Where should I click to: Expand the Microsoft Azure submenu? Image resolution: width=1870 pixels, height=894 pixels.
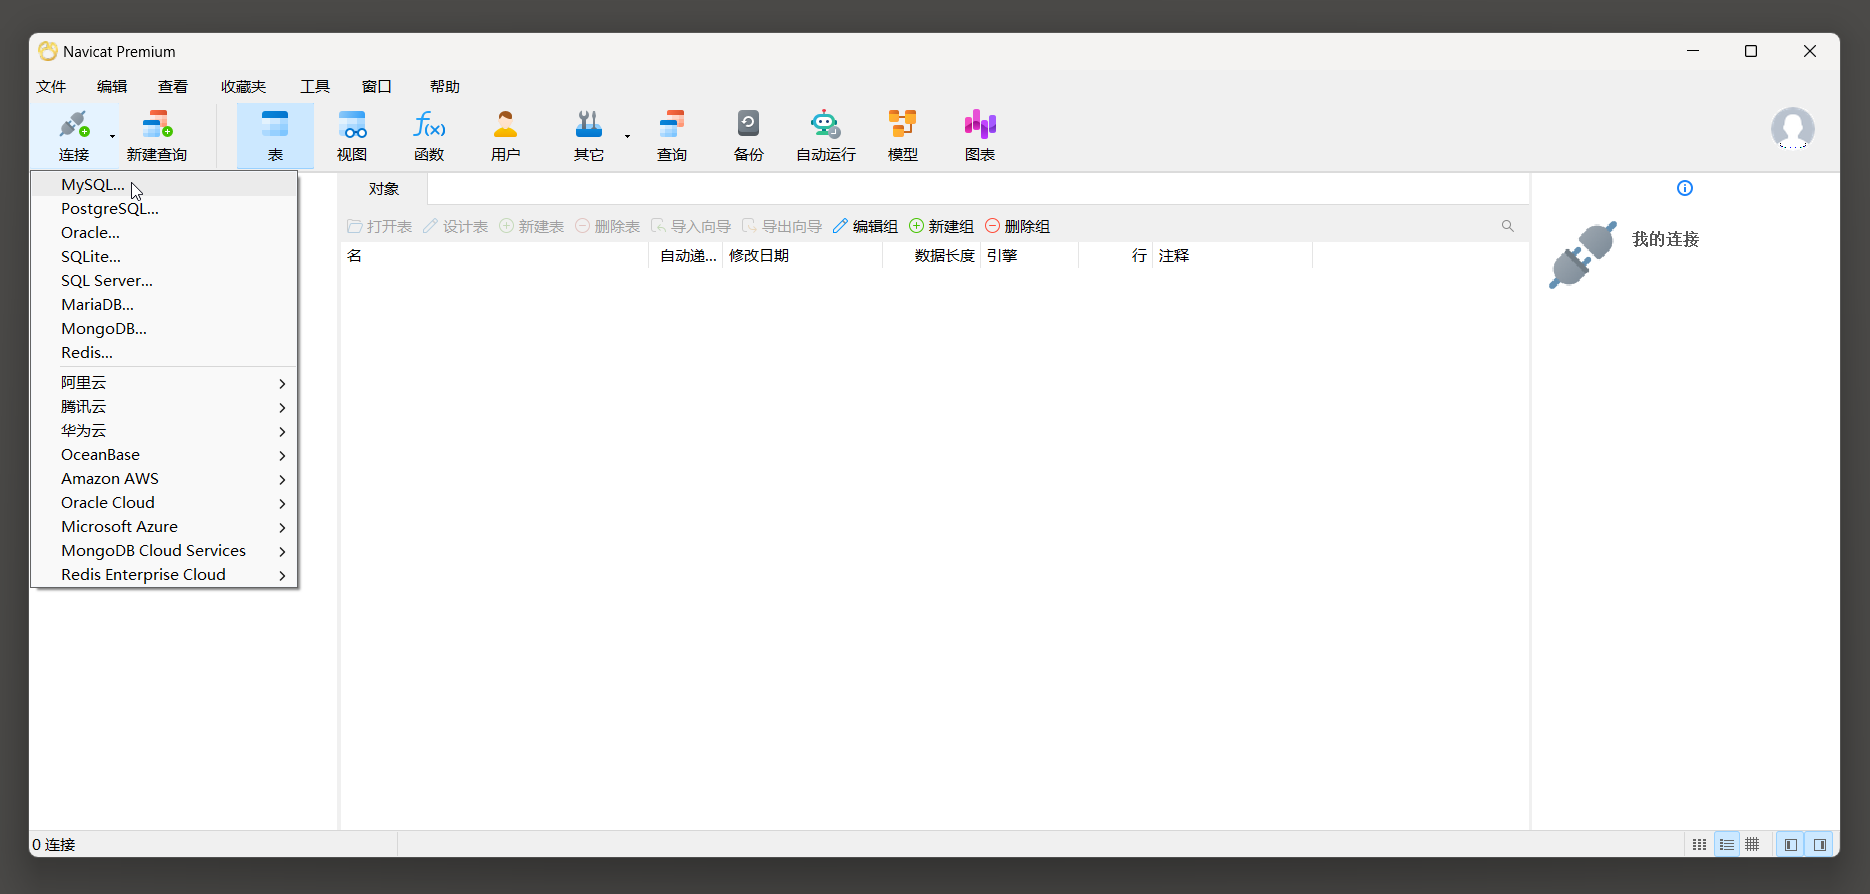pos(164,526)
